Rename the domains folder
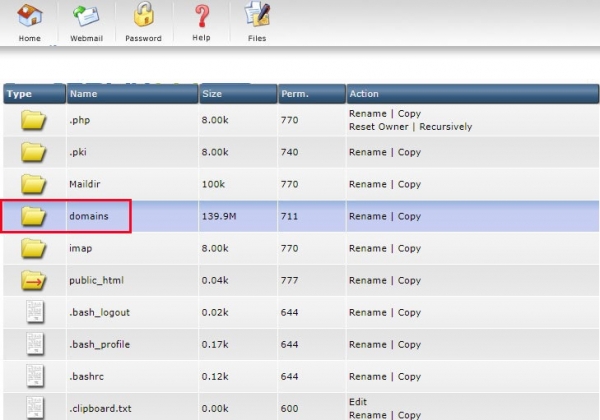 (367, 216)
